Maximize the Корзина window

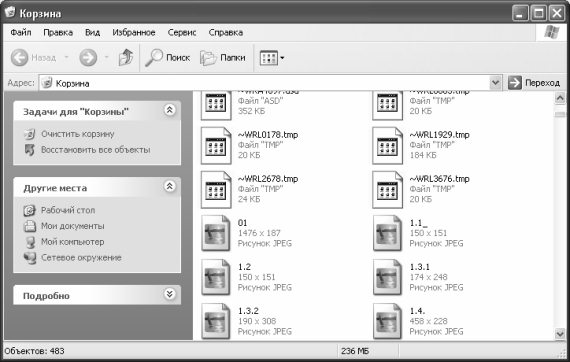click(x=538, y=13)
